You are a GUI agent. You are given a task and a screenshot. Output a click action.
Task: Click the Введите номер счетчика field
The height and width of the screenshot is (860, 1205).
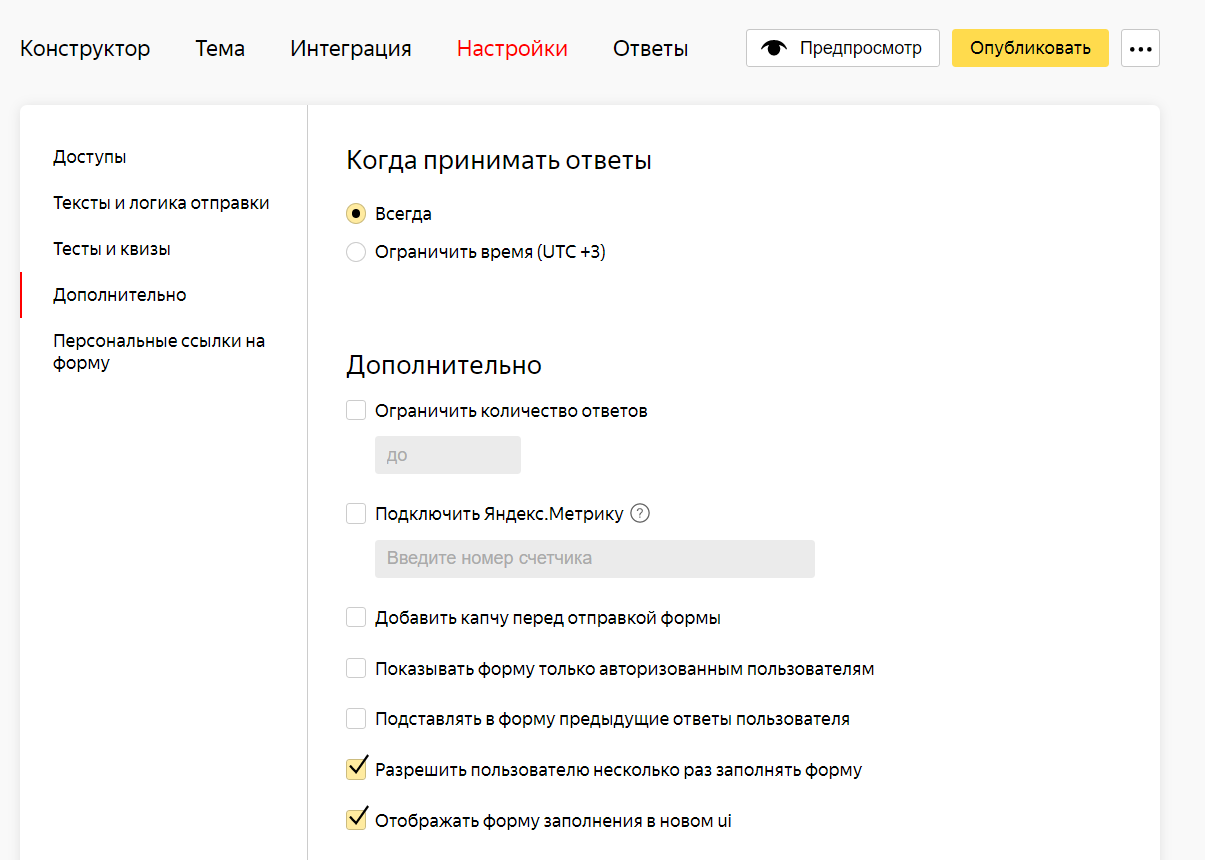[x=594, y=559]
